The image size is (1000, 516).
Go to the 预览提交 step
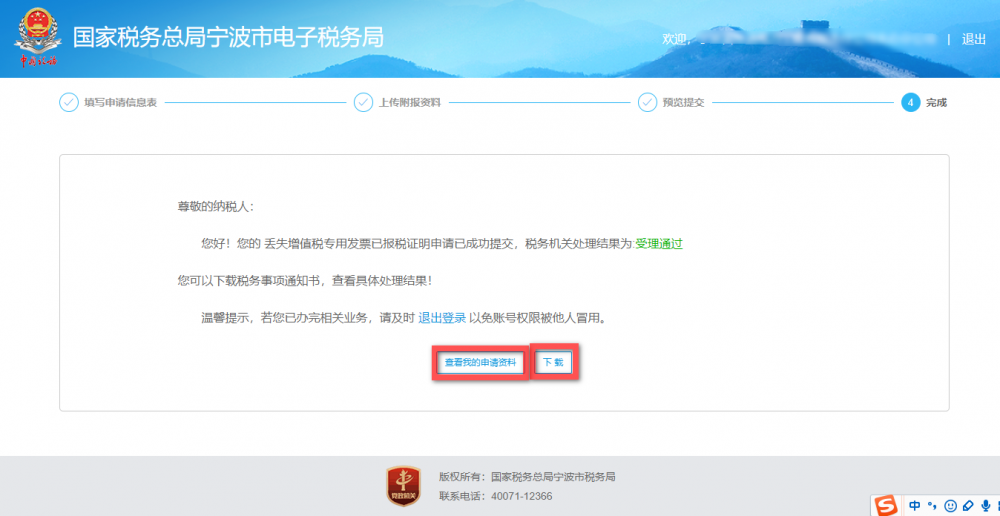click(x=684, y=103)
